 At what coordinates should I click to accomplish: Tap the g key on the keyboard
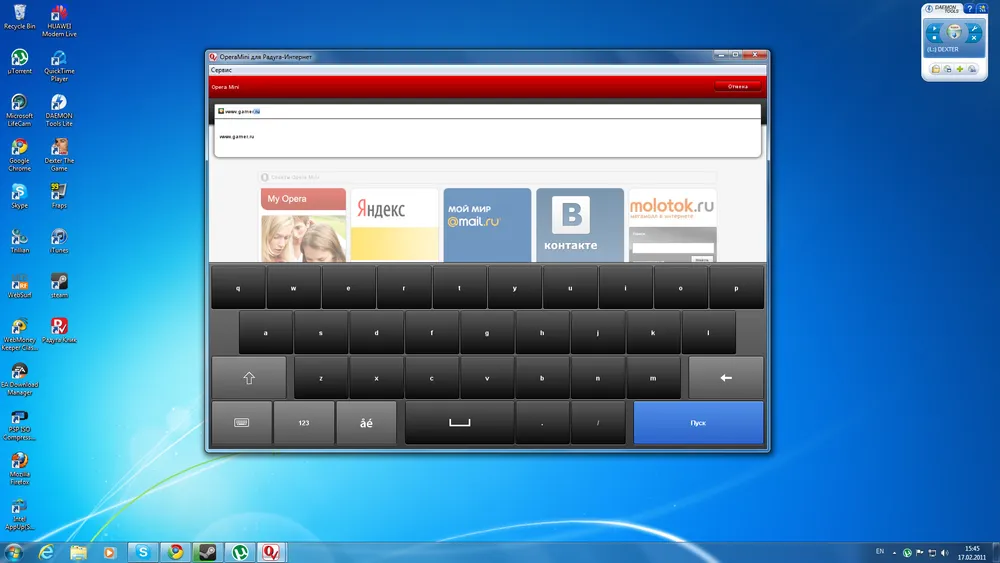[x=487, y=332]
